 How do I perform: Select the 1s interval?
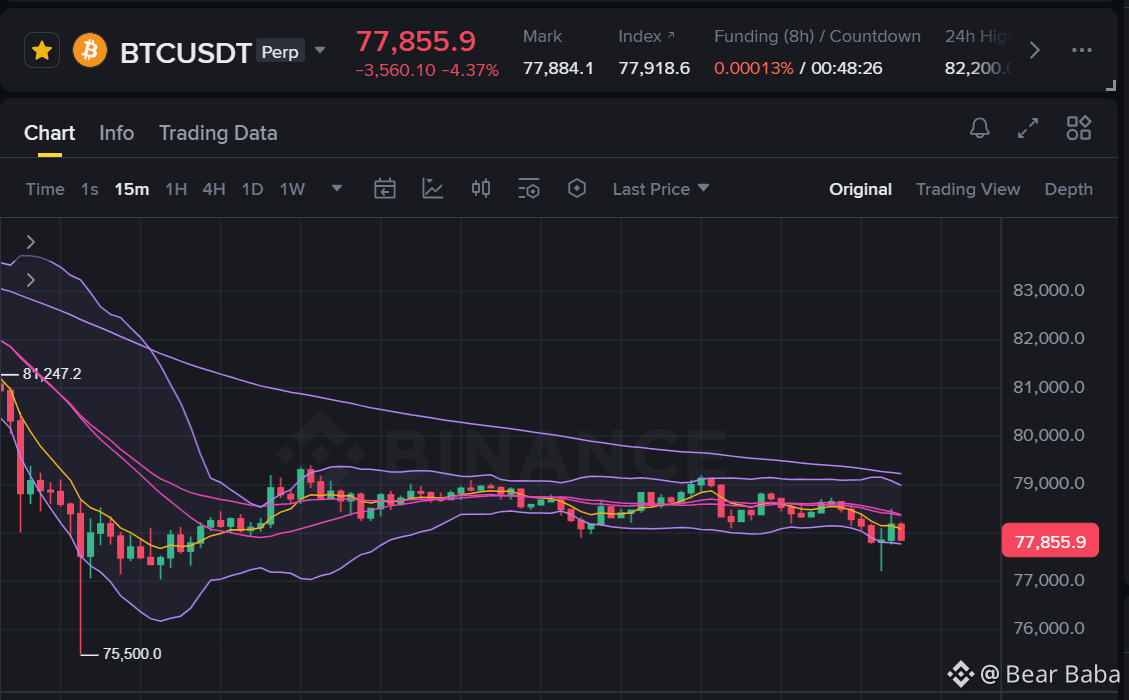[x=89, y=189]
